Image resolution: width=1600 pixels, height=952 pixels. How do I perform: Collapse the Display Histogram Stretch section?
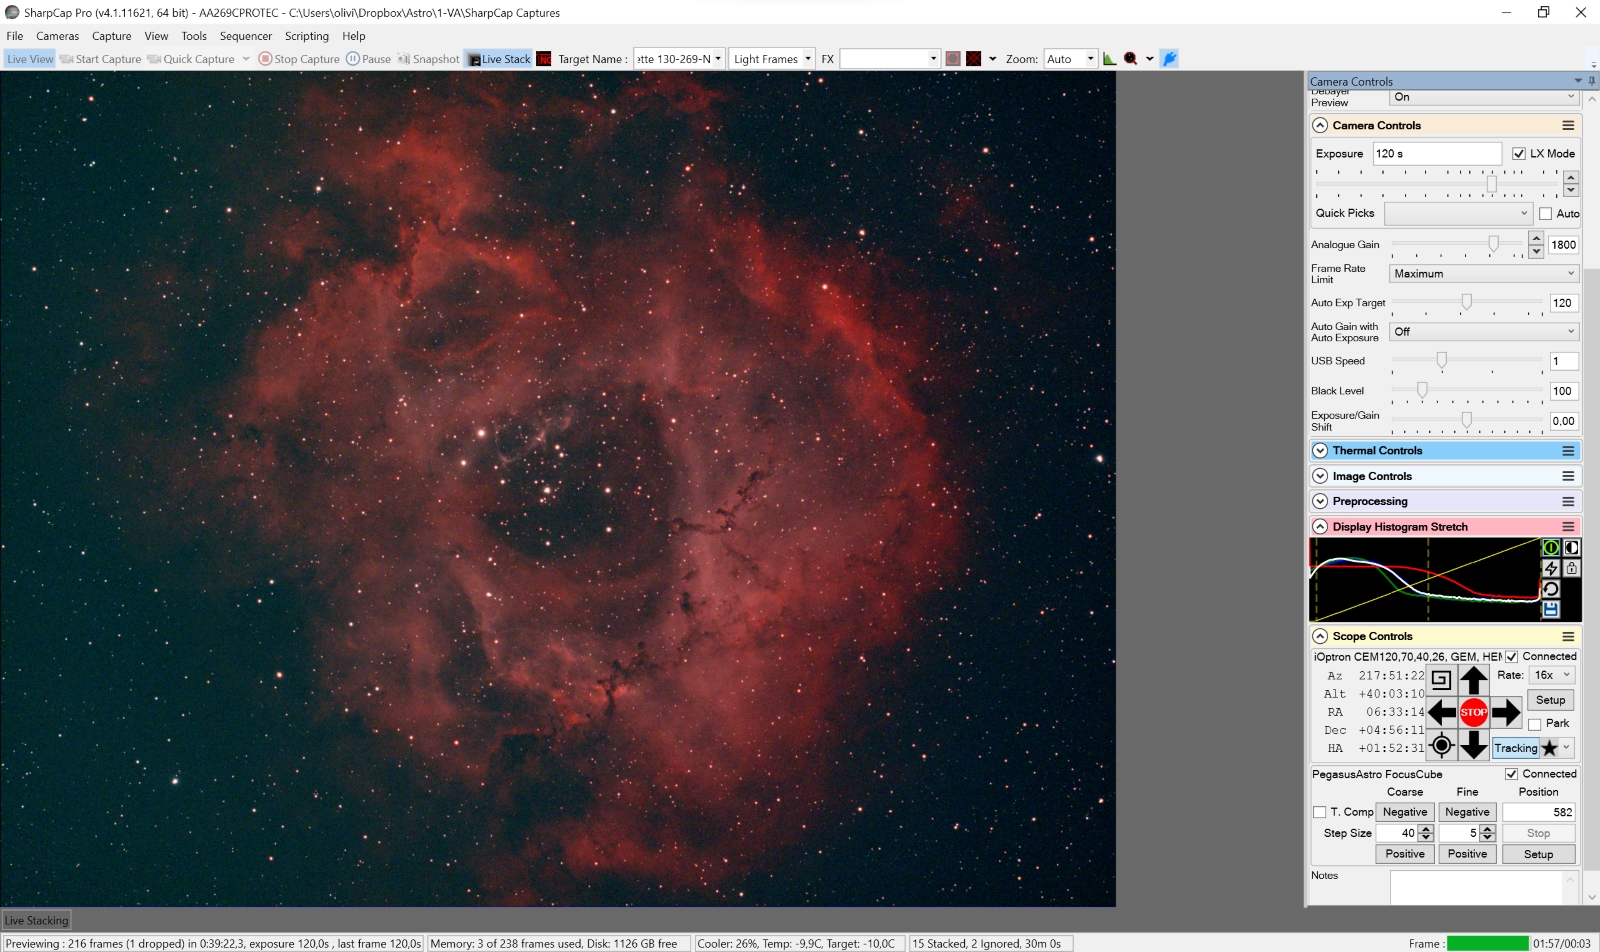(1320, 527)
